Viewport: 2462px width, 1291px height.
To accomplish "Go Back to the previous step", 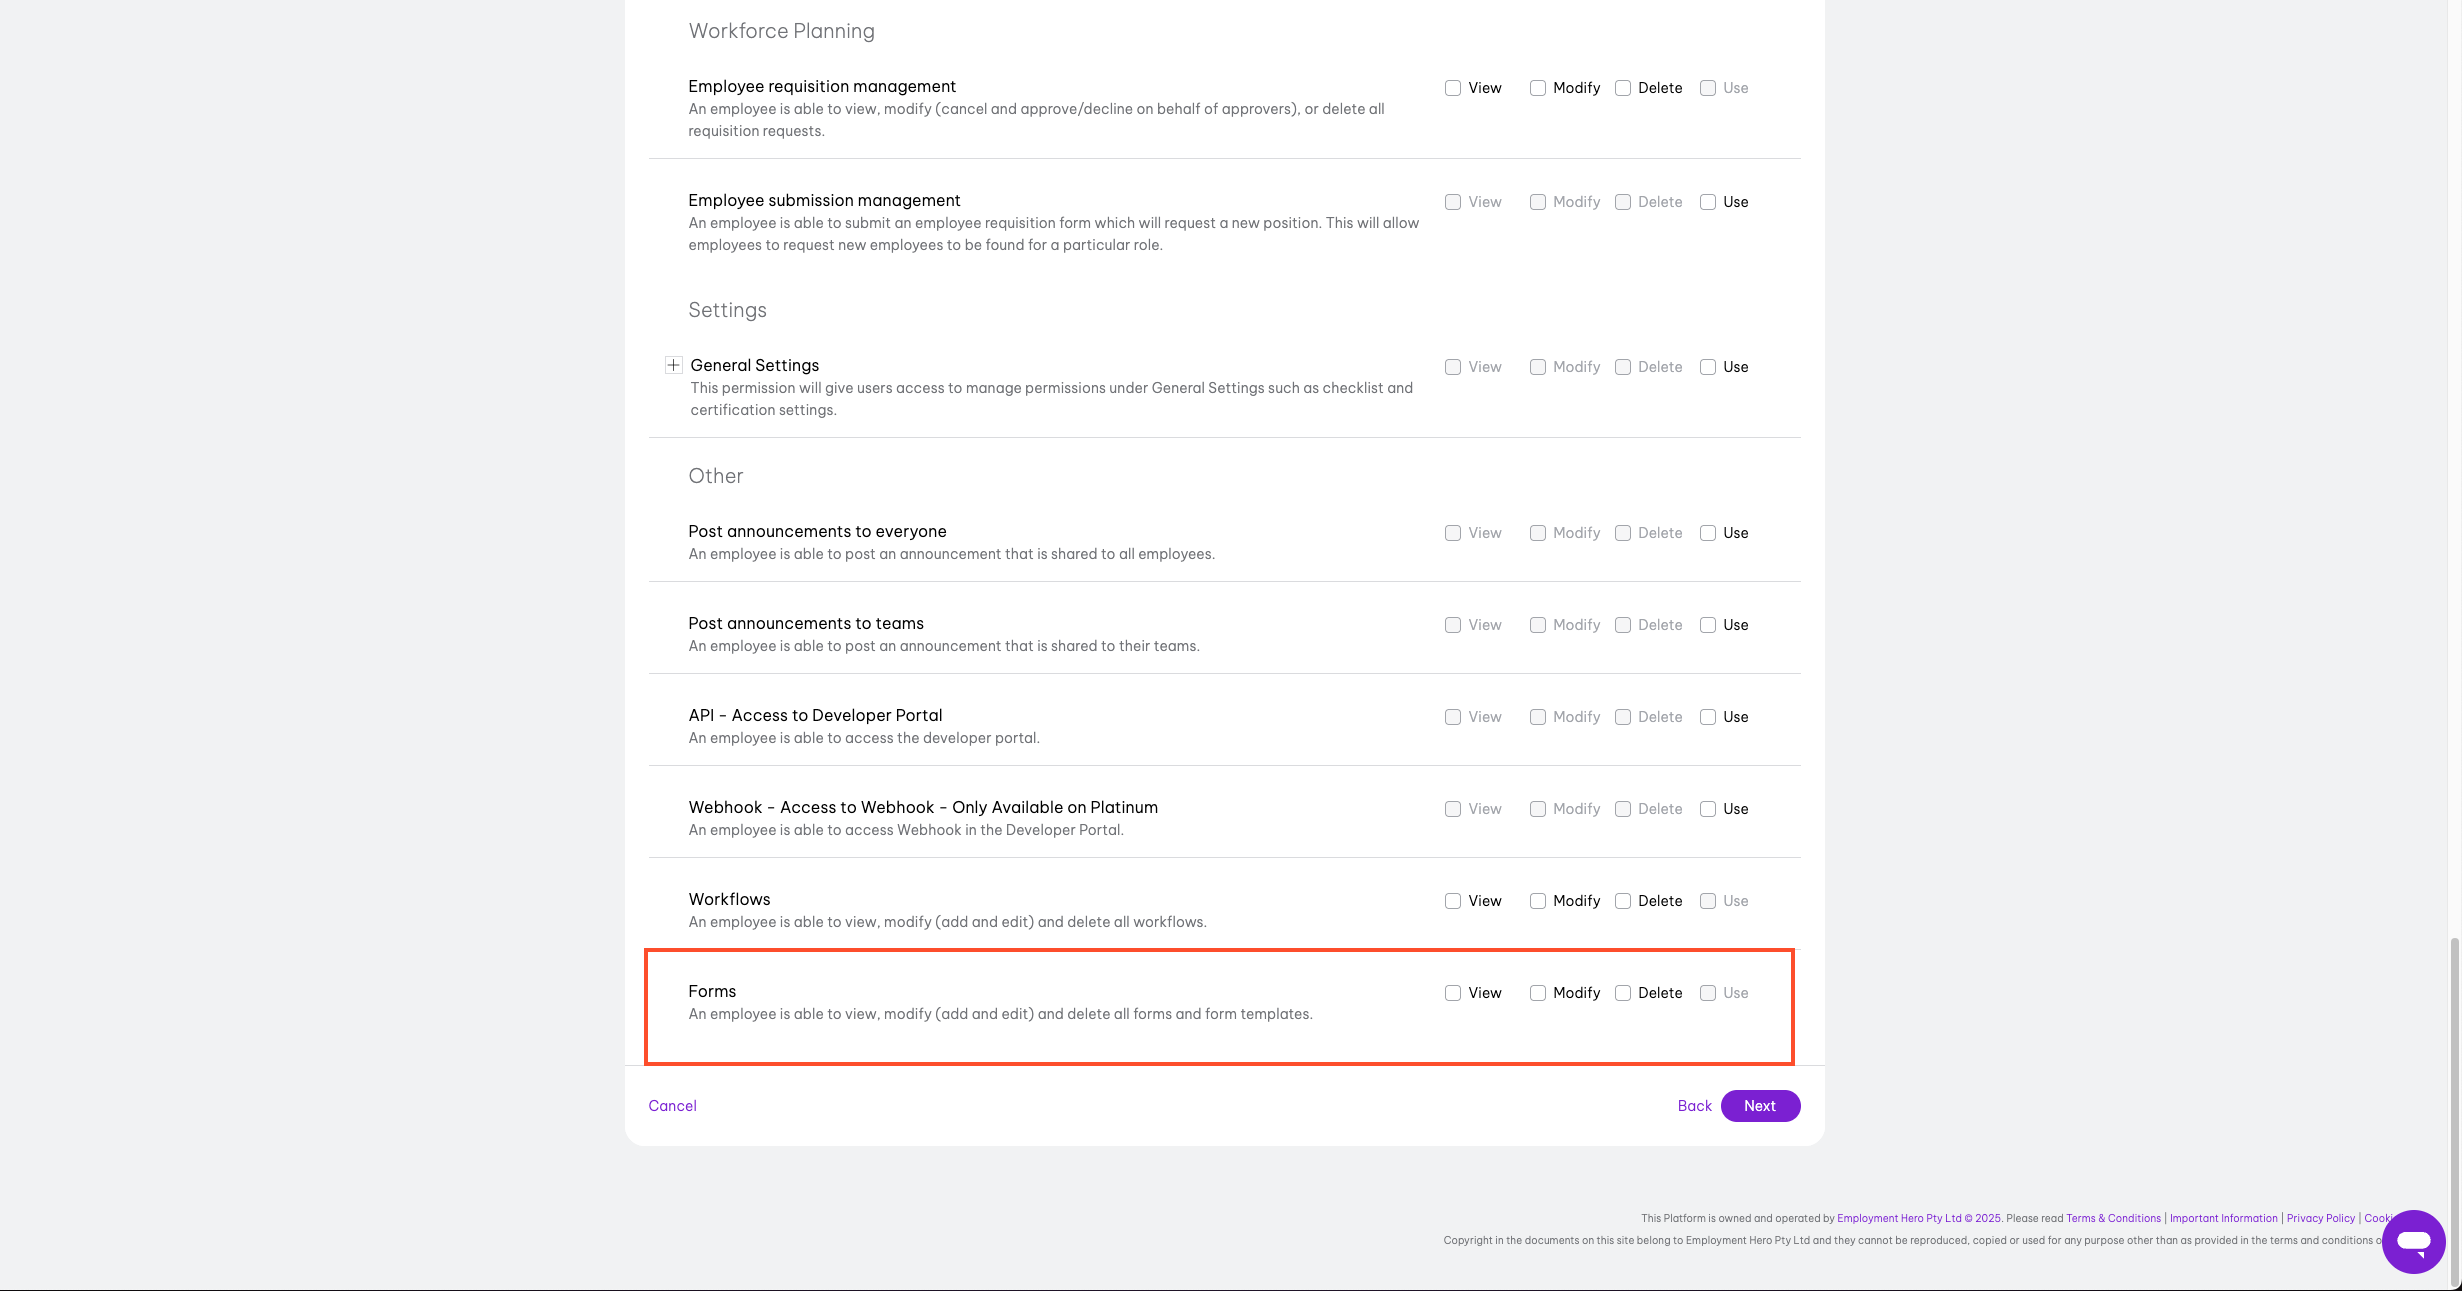I will point(1694,1106).
